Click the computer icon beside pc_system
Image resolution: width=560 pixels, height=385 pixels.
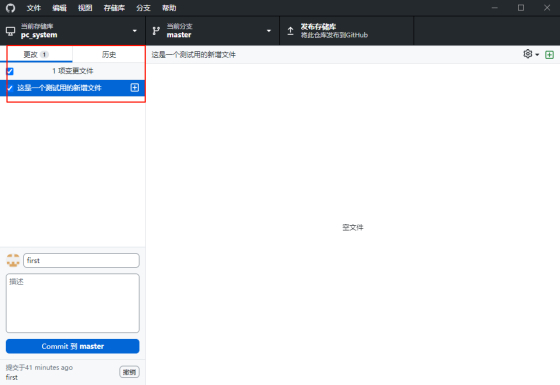pyautogui.click(x=10, y=31)
